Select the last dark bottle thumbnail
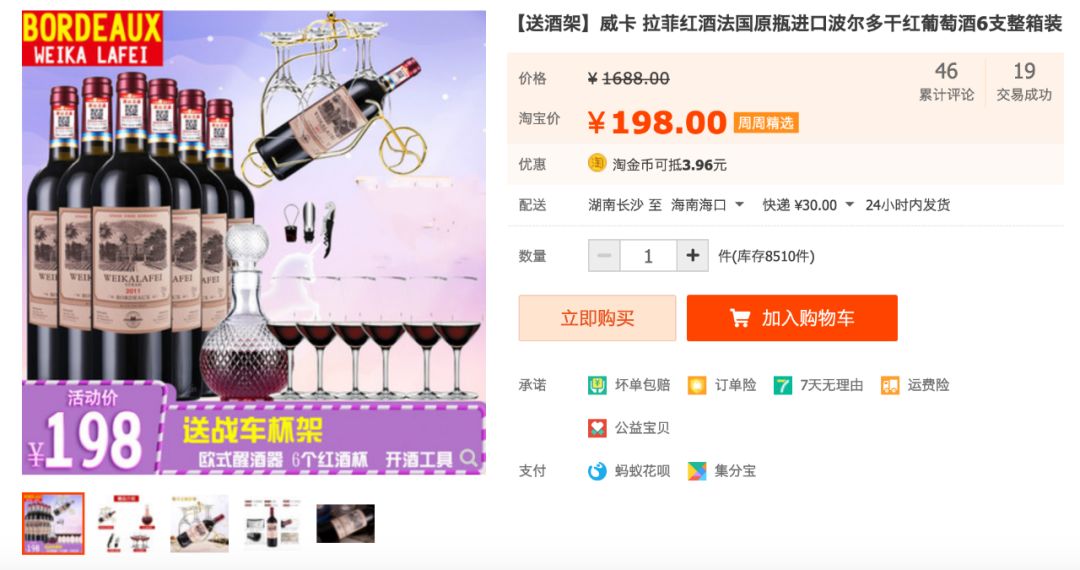This screenshot has width=1080, height=570. coord(346,524)
